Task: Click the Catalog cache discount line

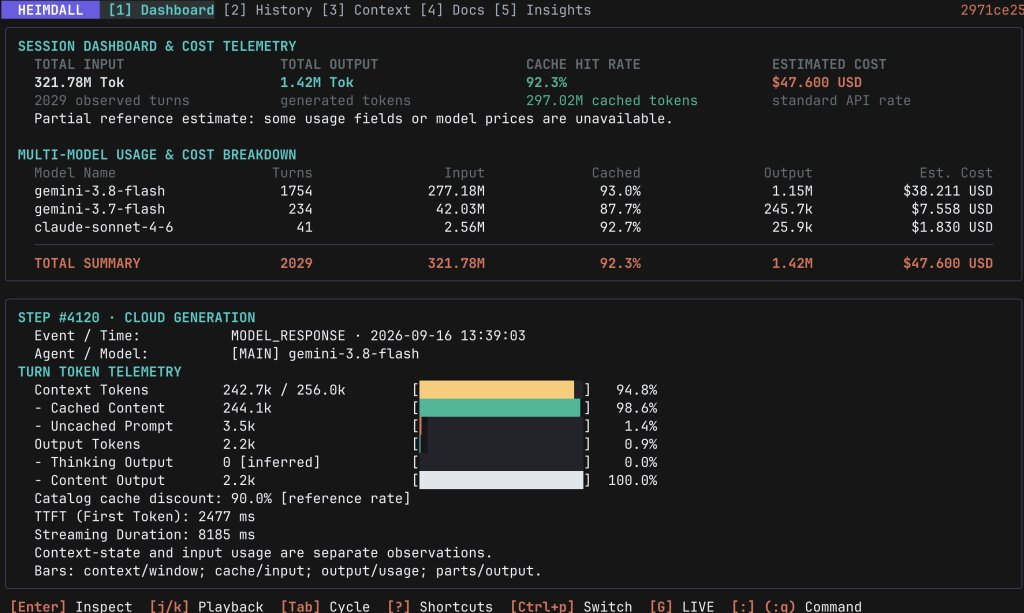Action: [x=222, y=499]
